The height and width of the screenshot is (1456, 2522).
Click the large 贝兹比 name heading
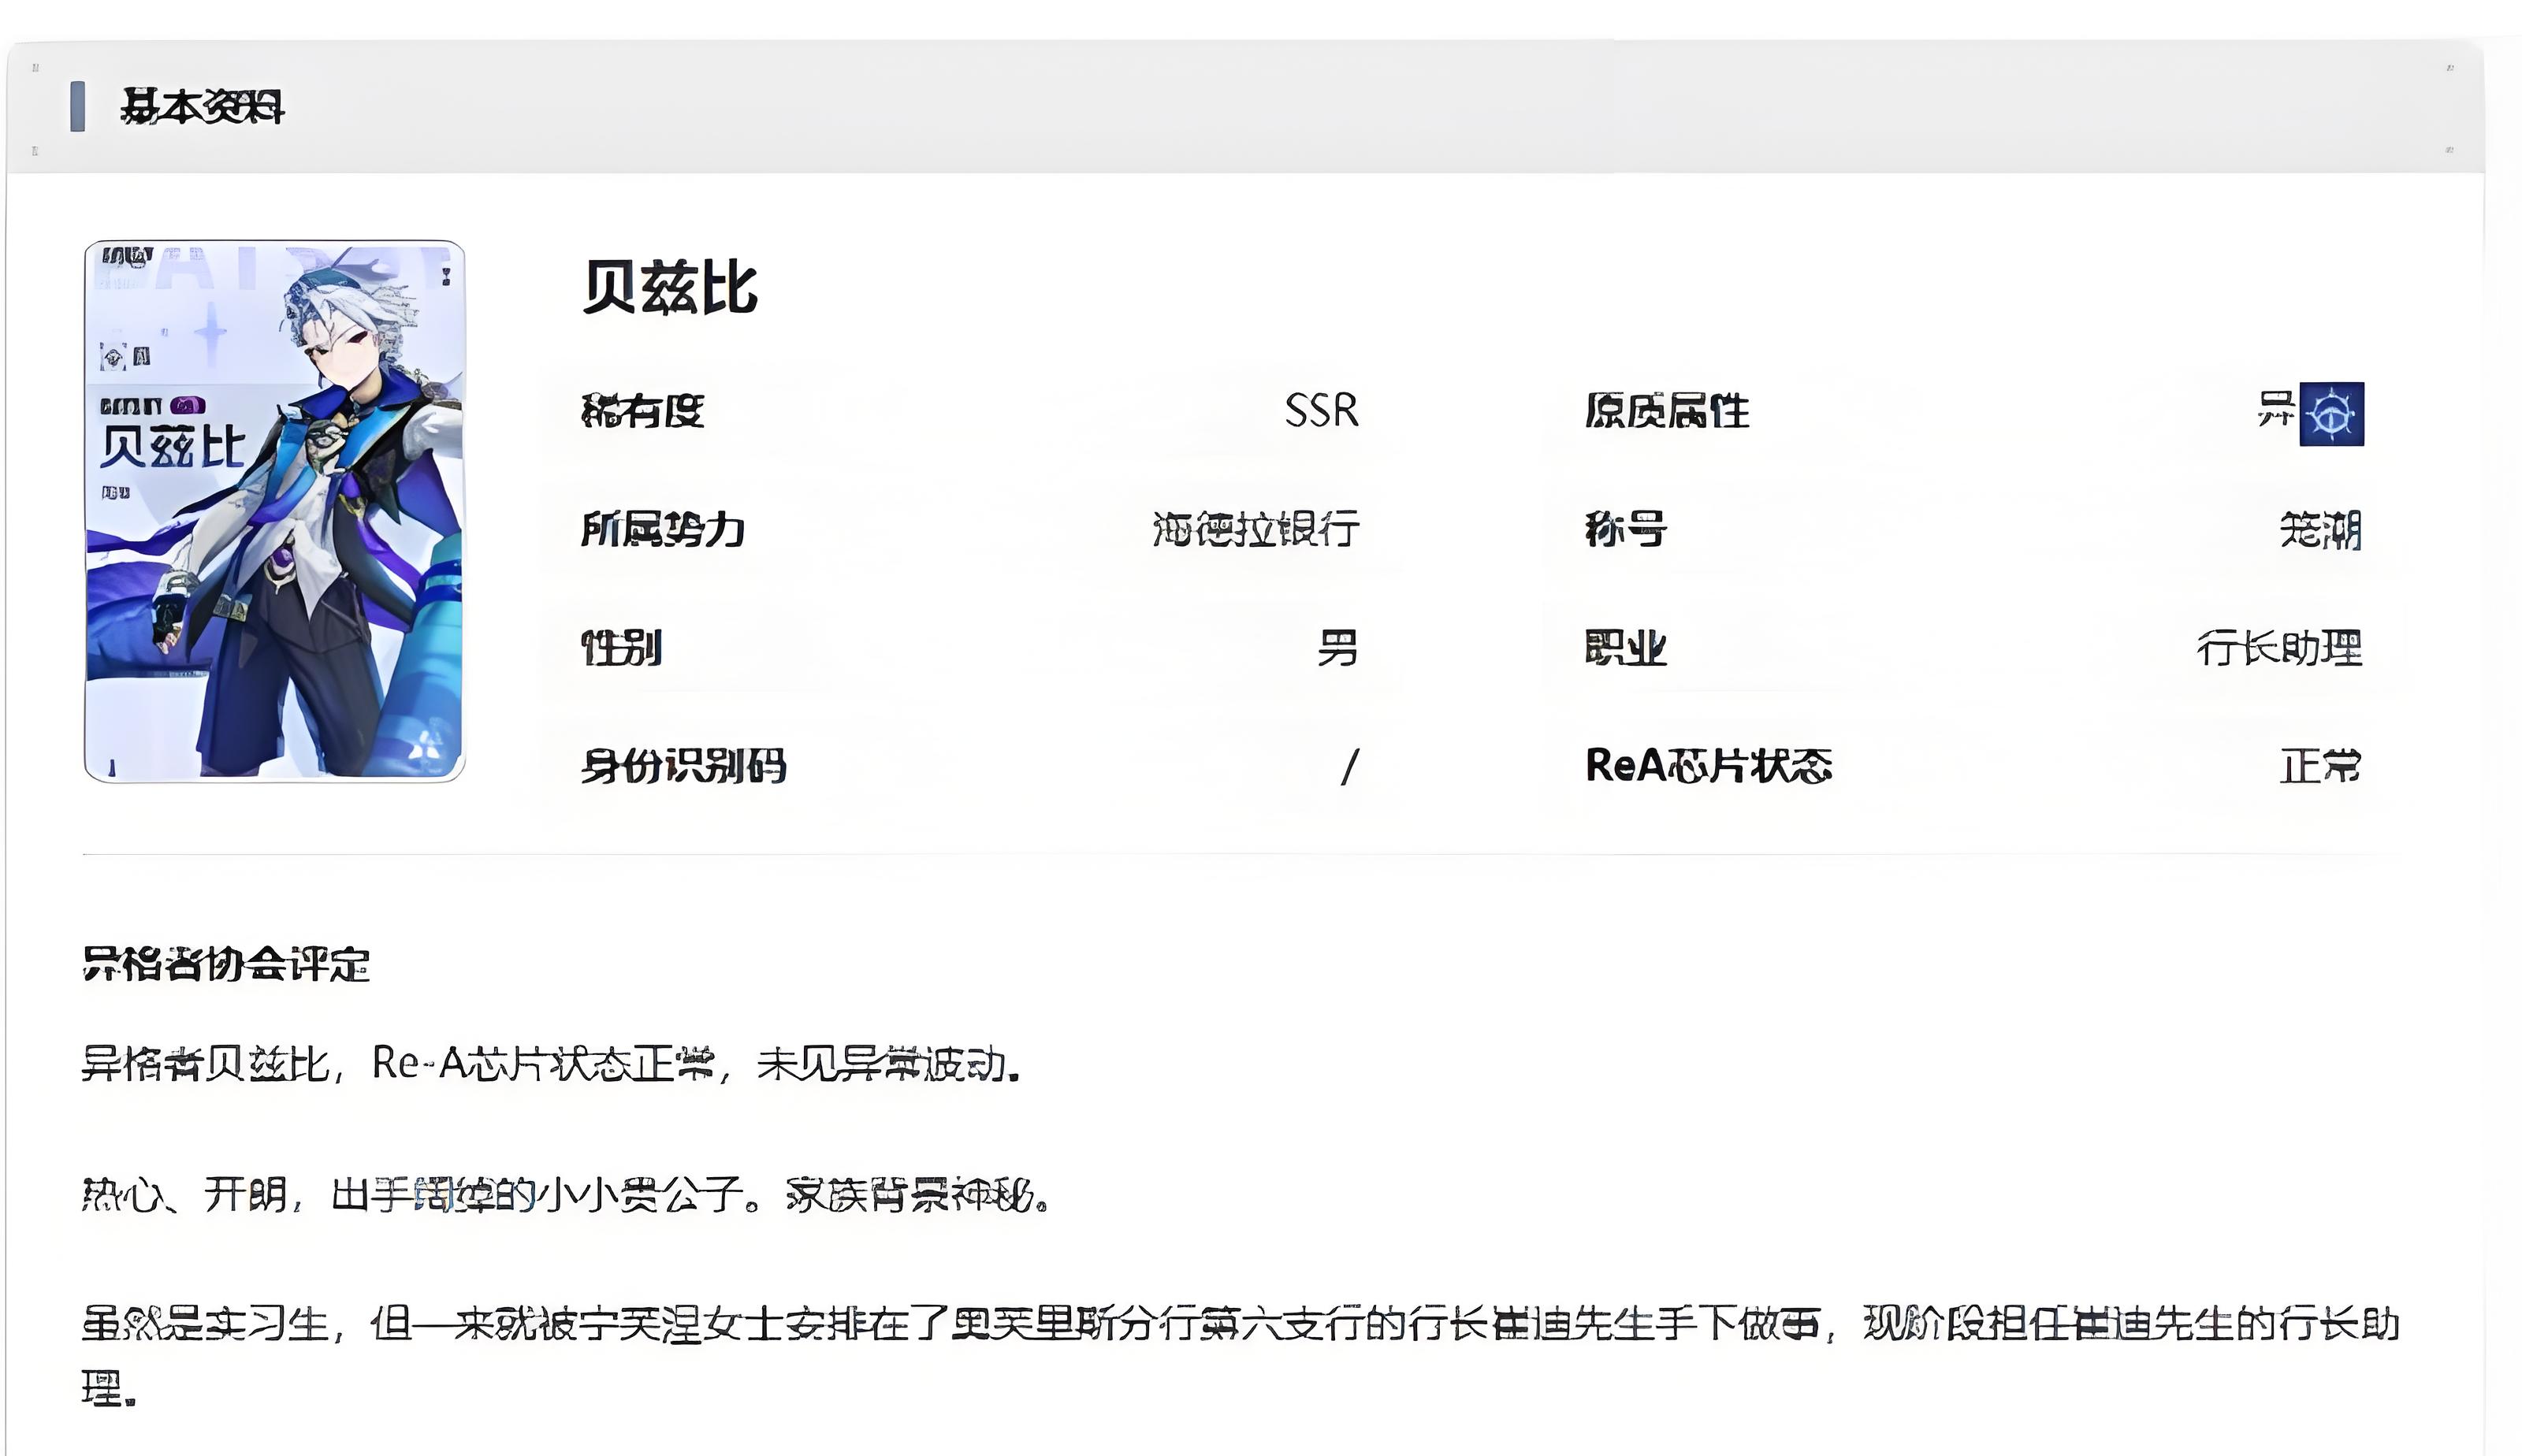click(x=669, y=288)
